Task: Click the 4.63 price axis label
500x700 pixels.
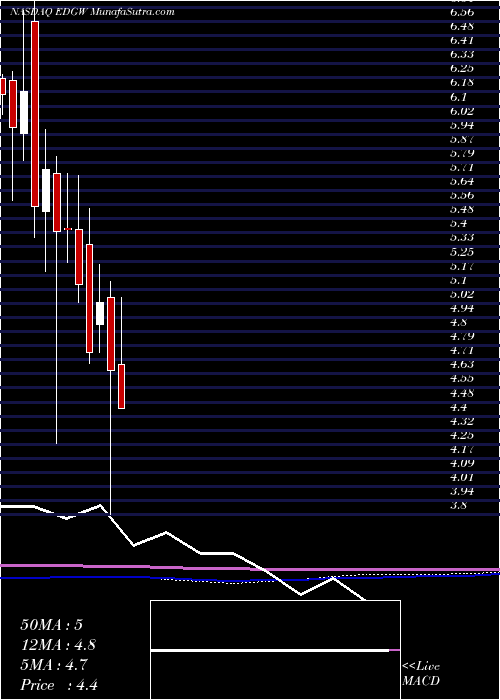Action: click(462, 364)
